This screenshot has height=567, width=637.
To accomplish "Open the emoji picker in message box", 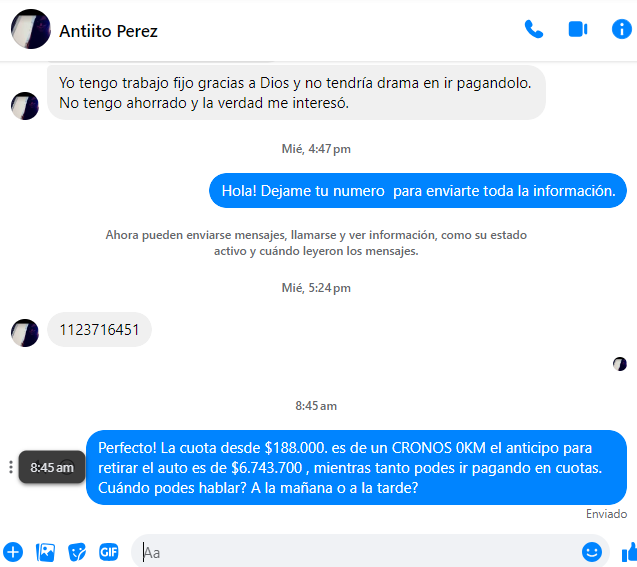I will pos(592,552).
